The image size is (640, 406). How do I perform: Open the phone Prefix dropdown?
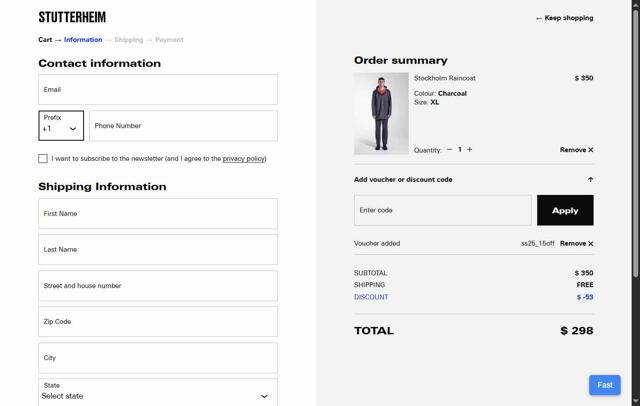point(61,126)
